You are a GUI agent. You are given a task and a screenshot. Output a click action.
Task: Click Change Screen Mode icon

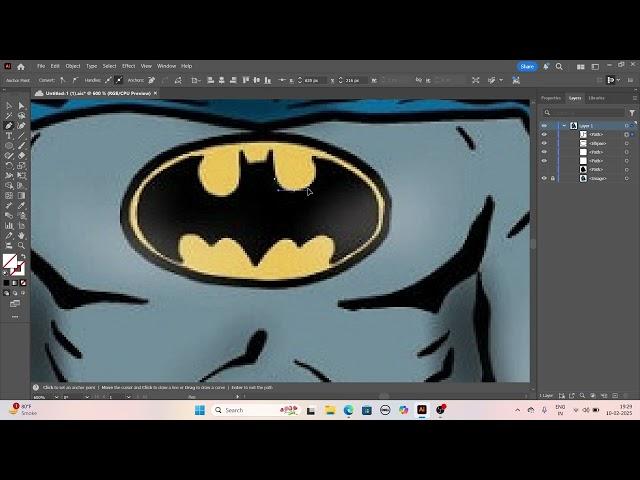(15, 304)
